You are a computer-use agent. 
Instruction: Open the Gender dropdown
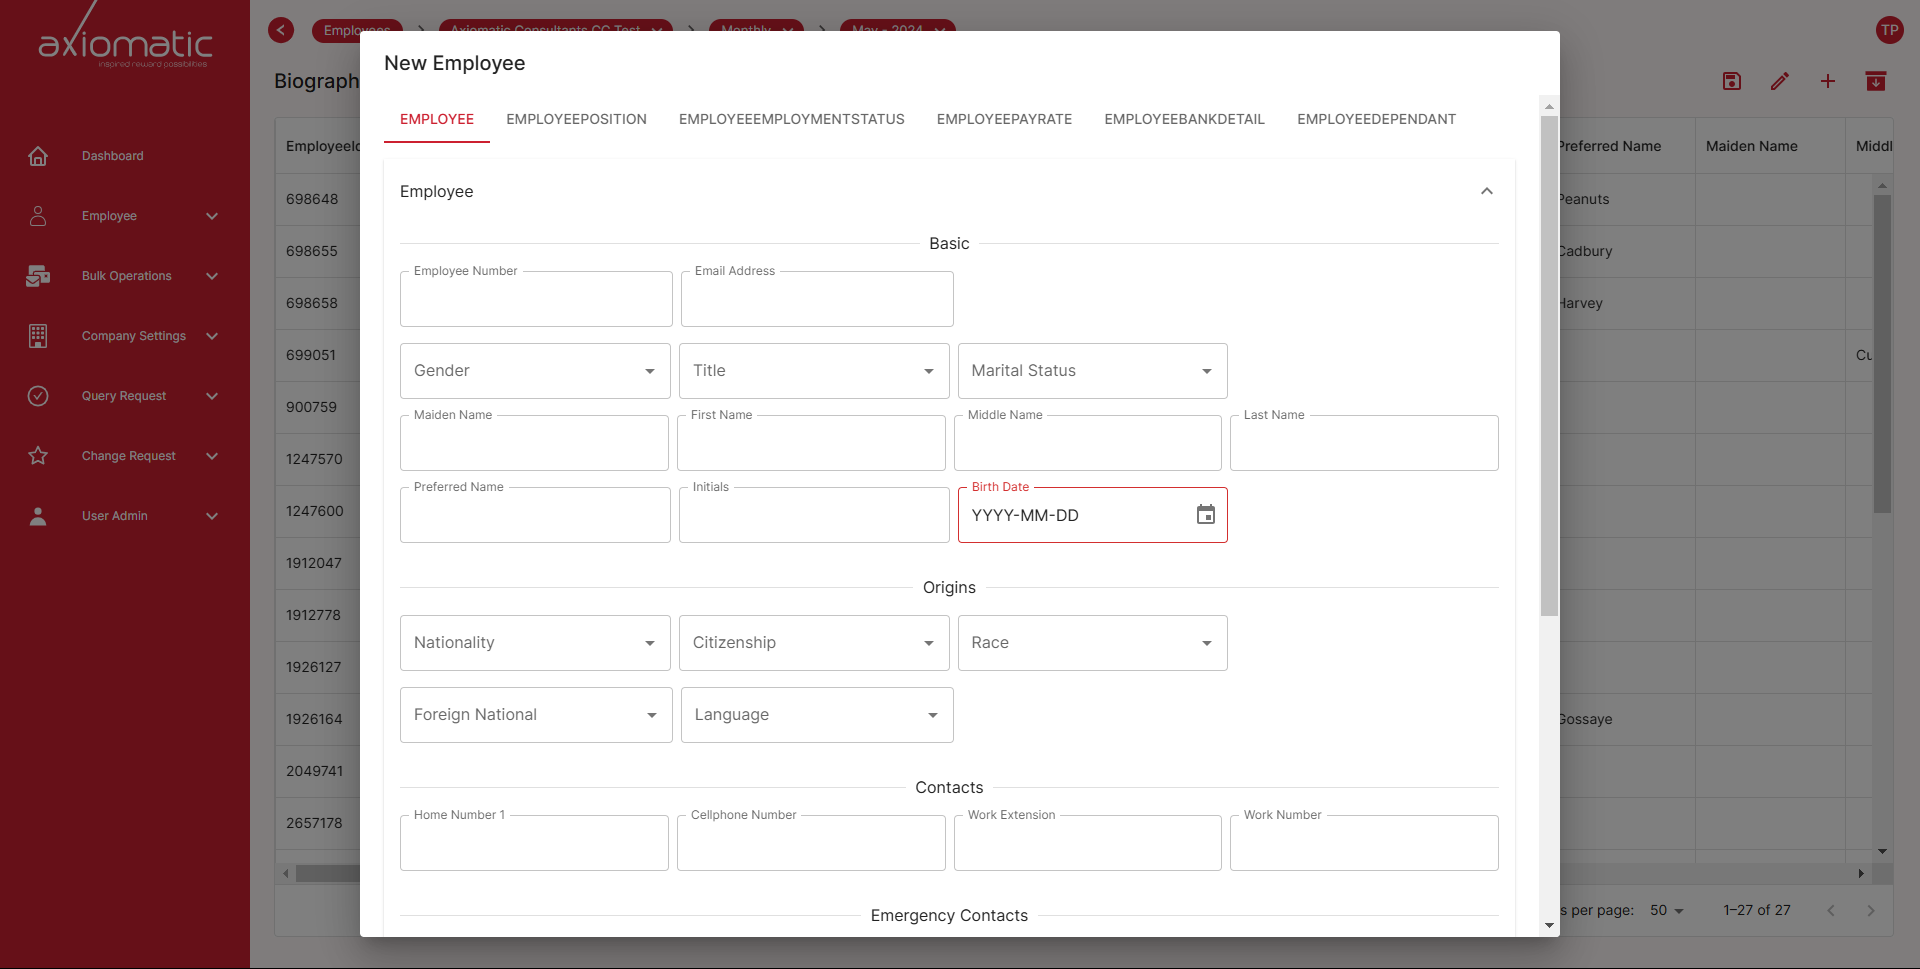tap(535, 371)
